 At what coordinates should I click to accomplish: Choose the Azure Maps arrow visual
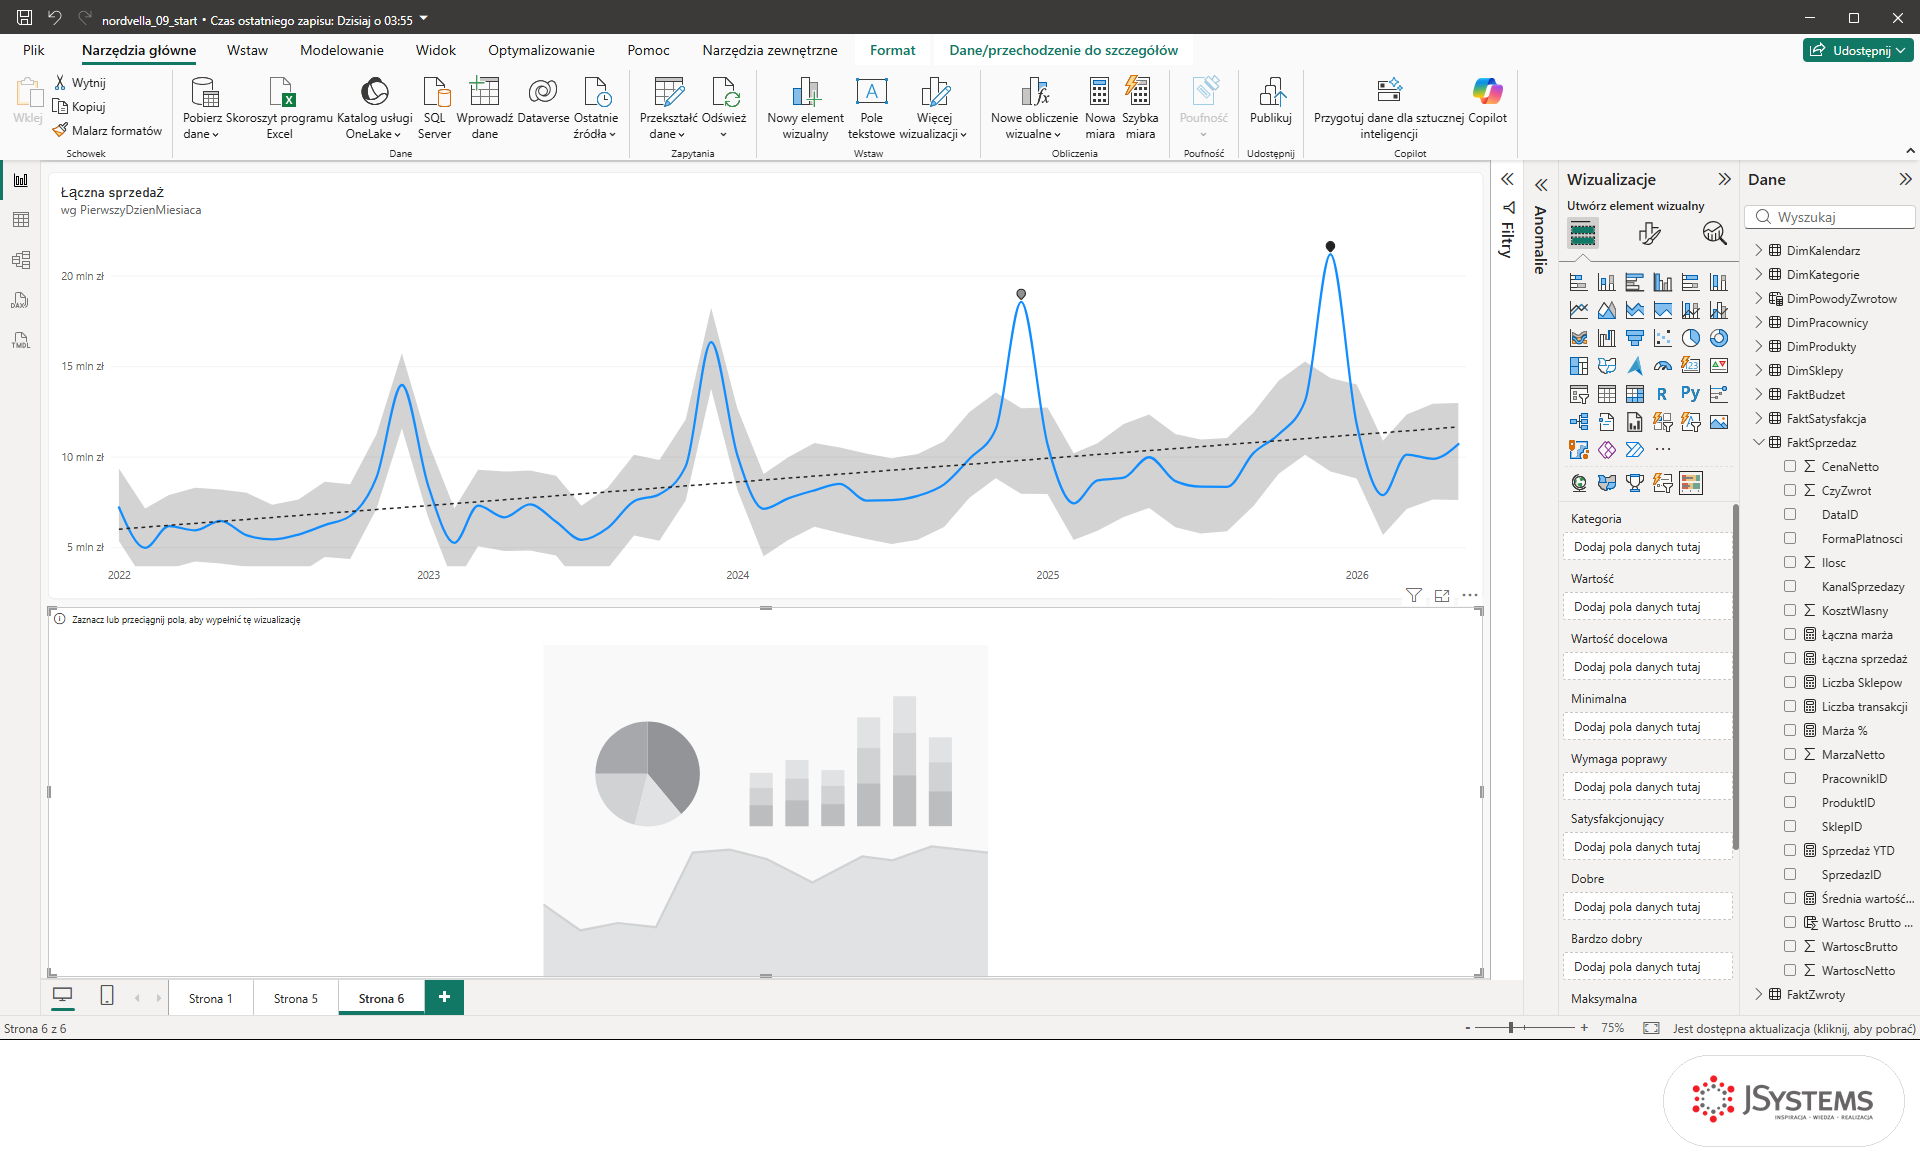[1634, 366]
